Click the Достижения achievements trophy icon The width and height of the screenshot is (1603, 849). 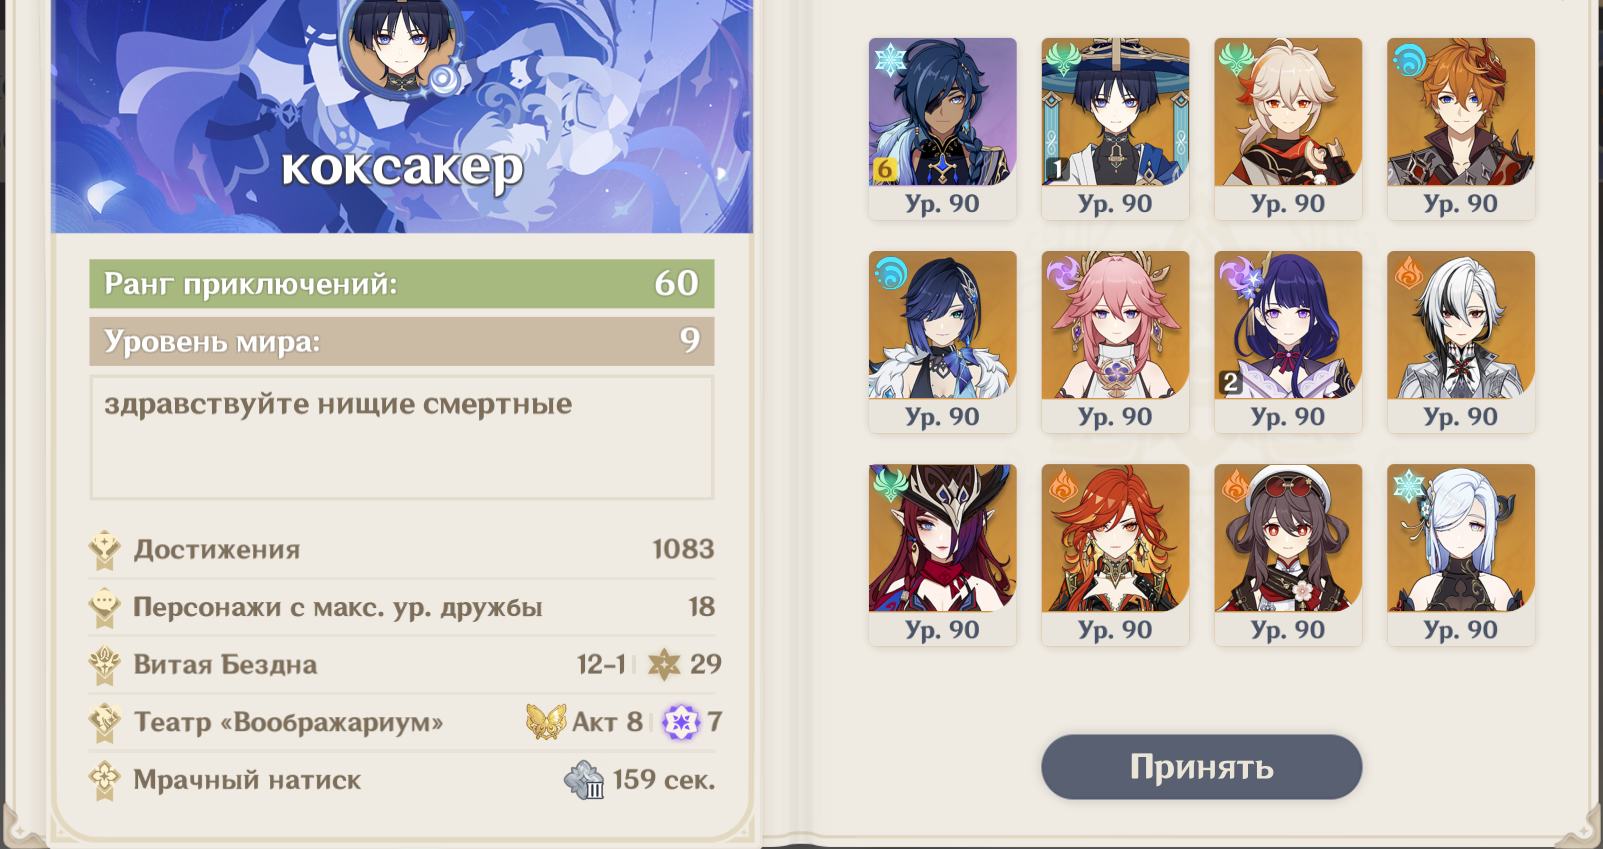104,549
